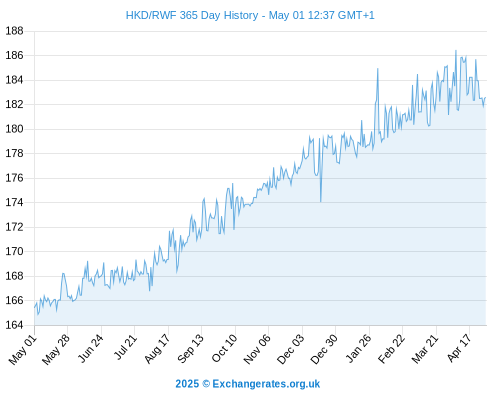Screen dimensions: 495x400
Task: Select the Sep 13 x-axis date label
Action: pyautogui.click(x=190, y=349)
